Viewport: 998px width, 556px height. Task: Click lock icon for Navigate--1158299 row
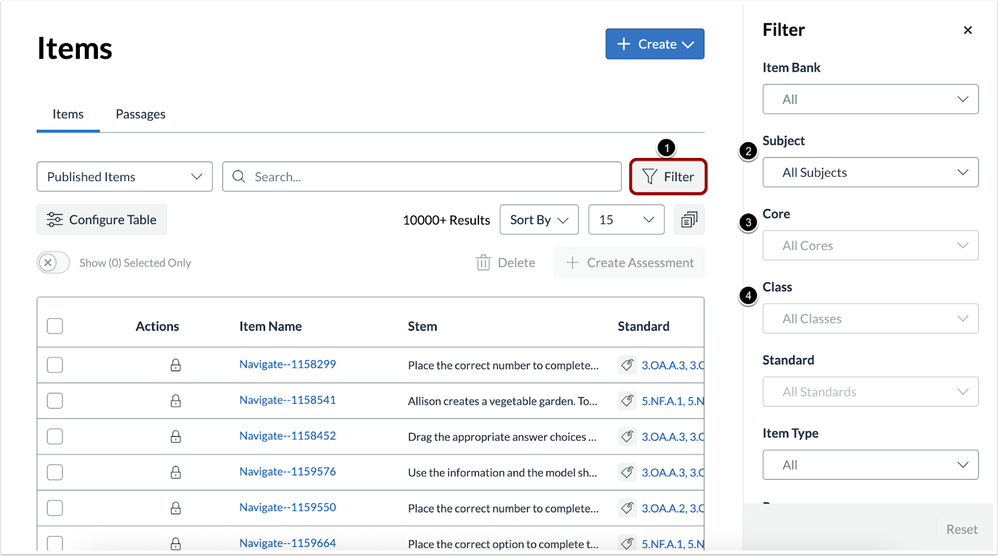click(176, 365)
